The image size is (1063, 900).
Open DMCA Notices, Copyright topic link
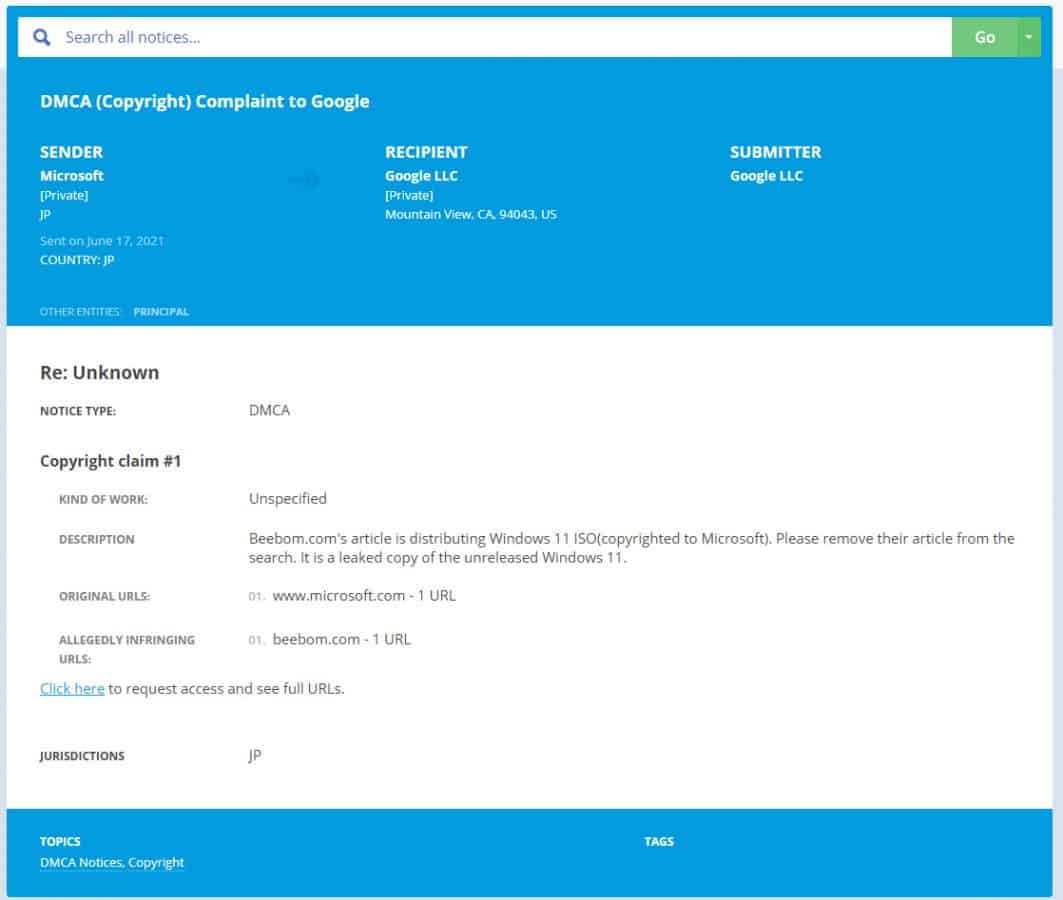point(112,863)
